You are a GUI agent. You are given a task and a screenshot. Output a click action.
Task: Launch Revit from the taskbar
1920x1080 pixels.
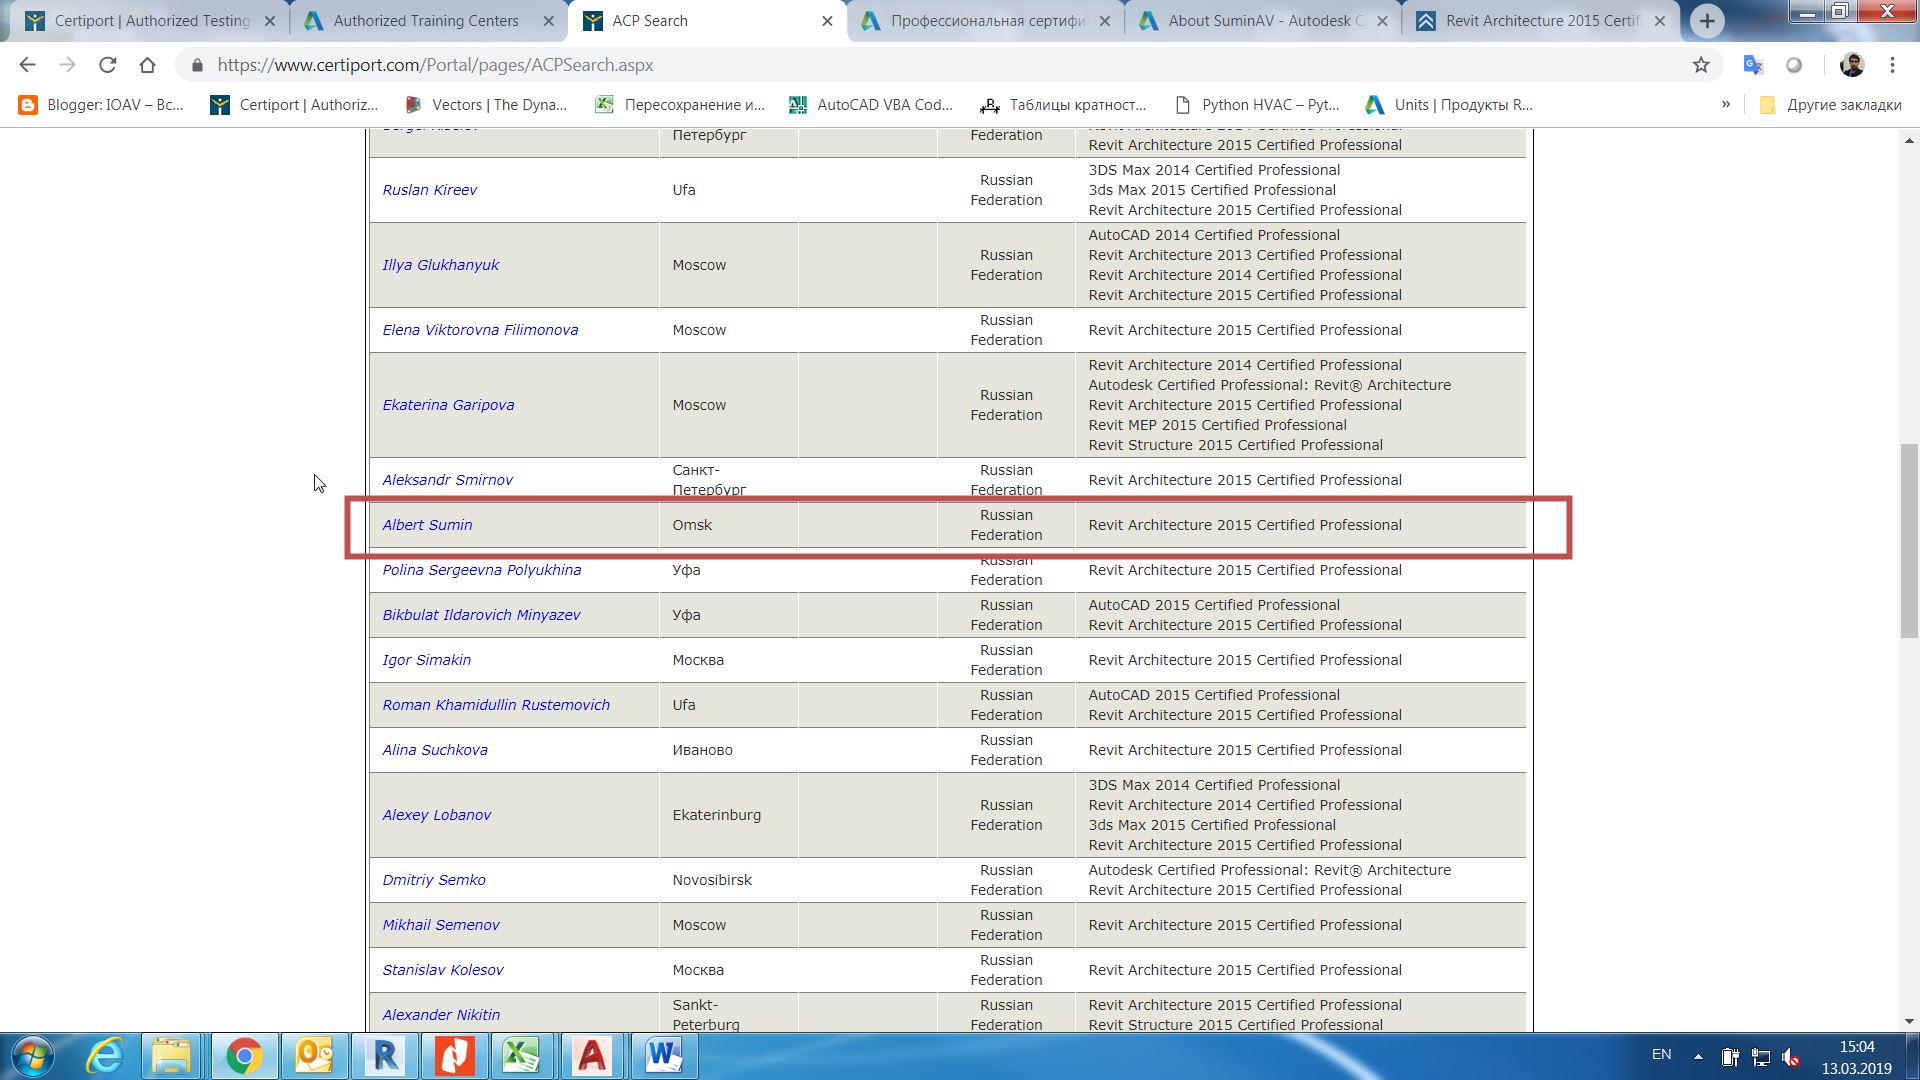click(384, 1056)
